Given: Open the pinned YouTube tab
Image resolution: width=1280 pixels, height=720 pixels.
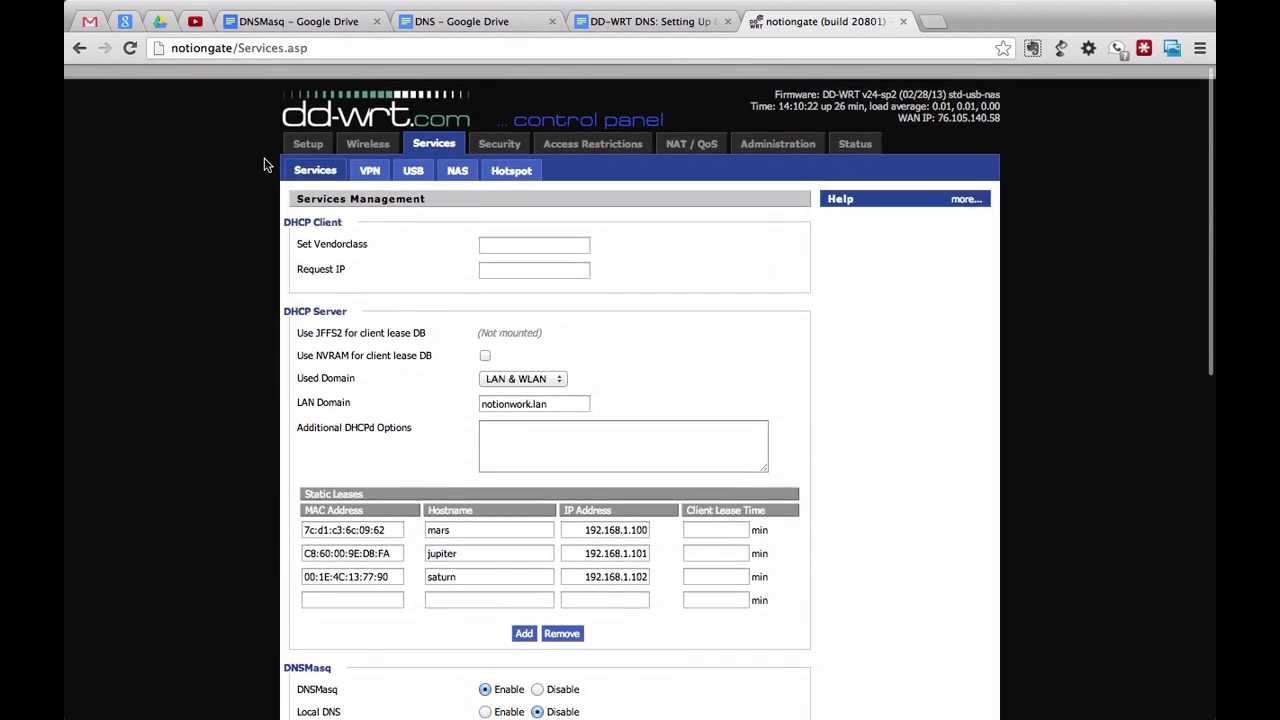Looking at the screenshot, I should coord(195,21).
